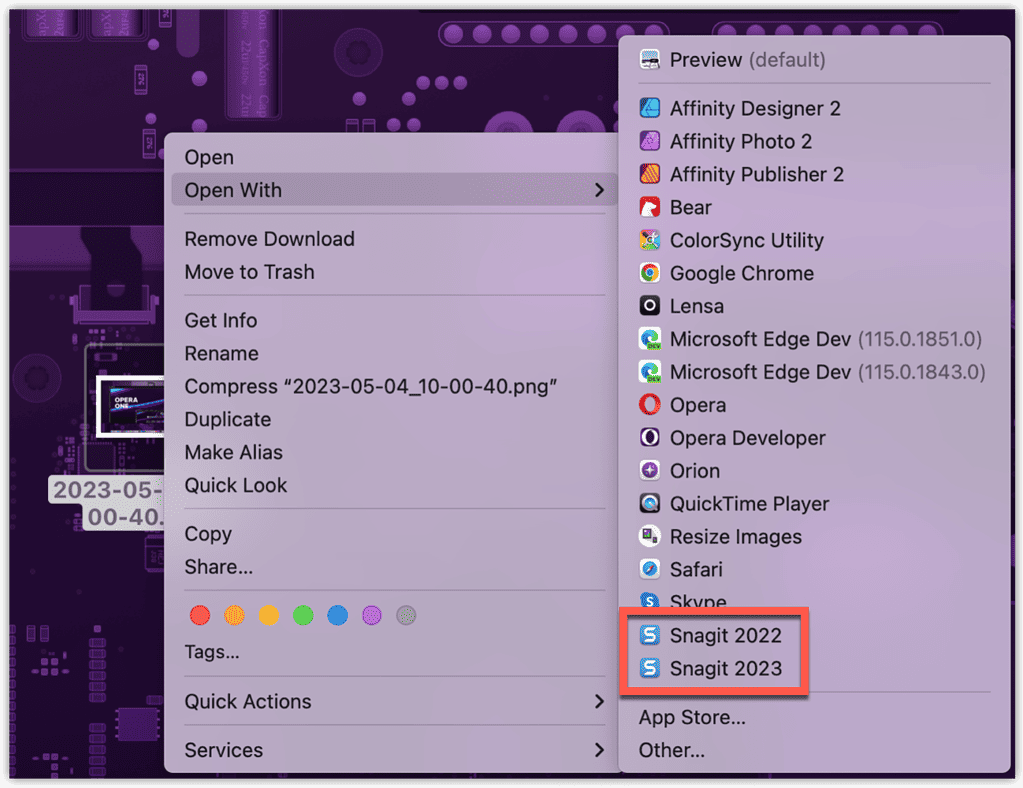
Task: Click Microsoft Edge Dev 115.0.1851.0 icon
Action: coord(650,339)
